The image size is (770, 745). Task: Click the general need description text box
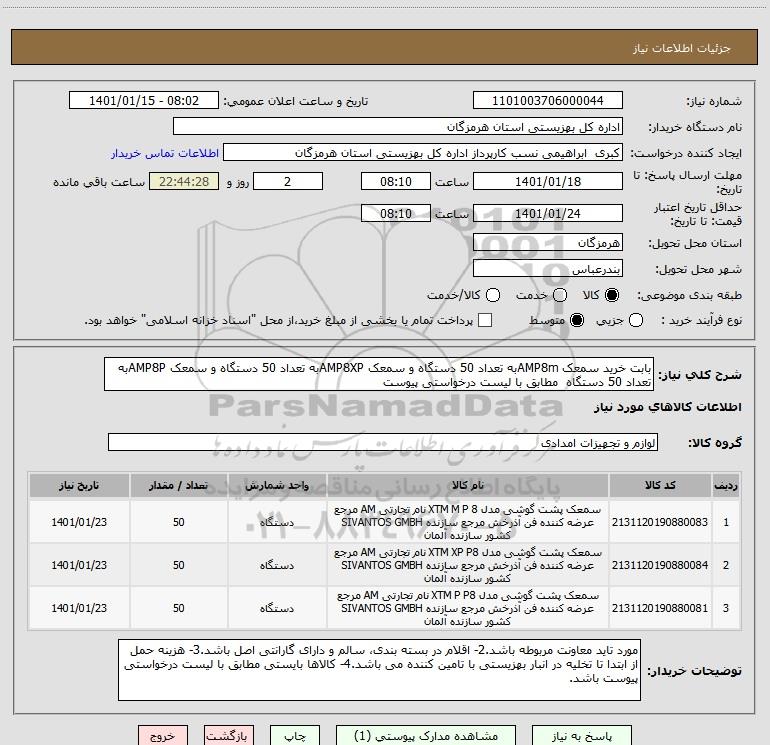point(379,374)
